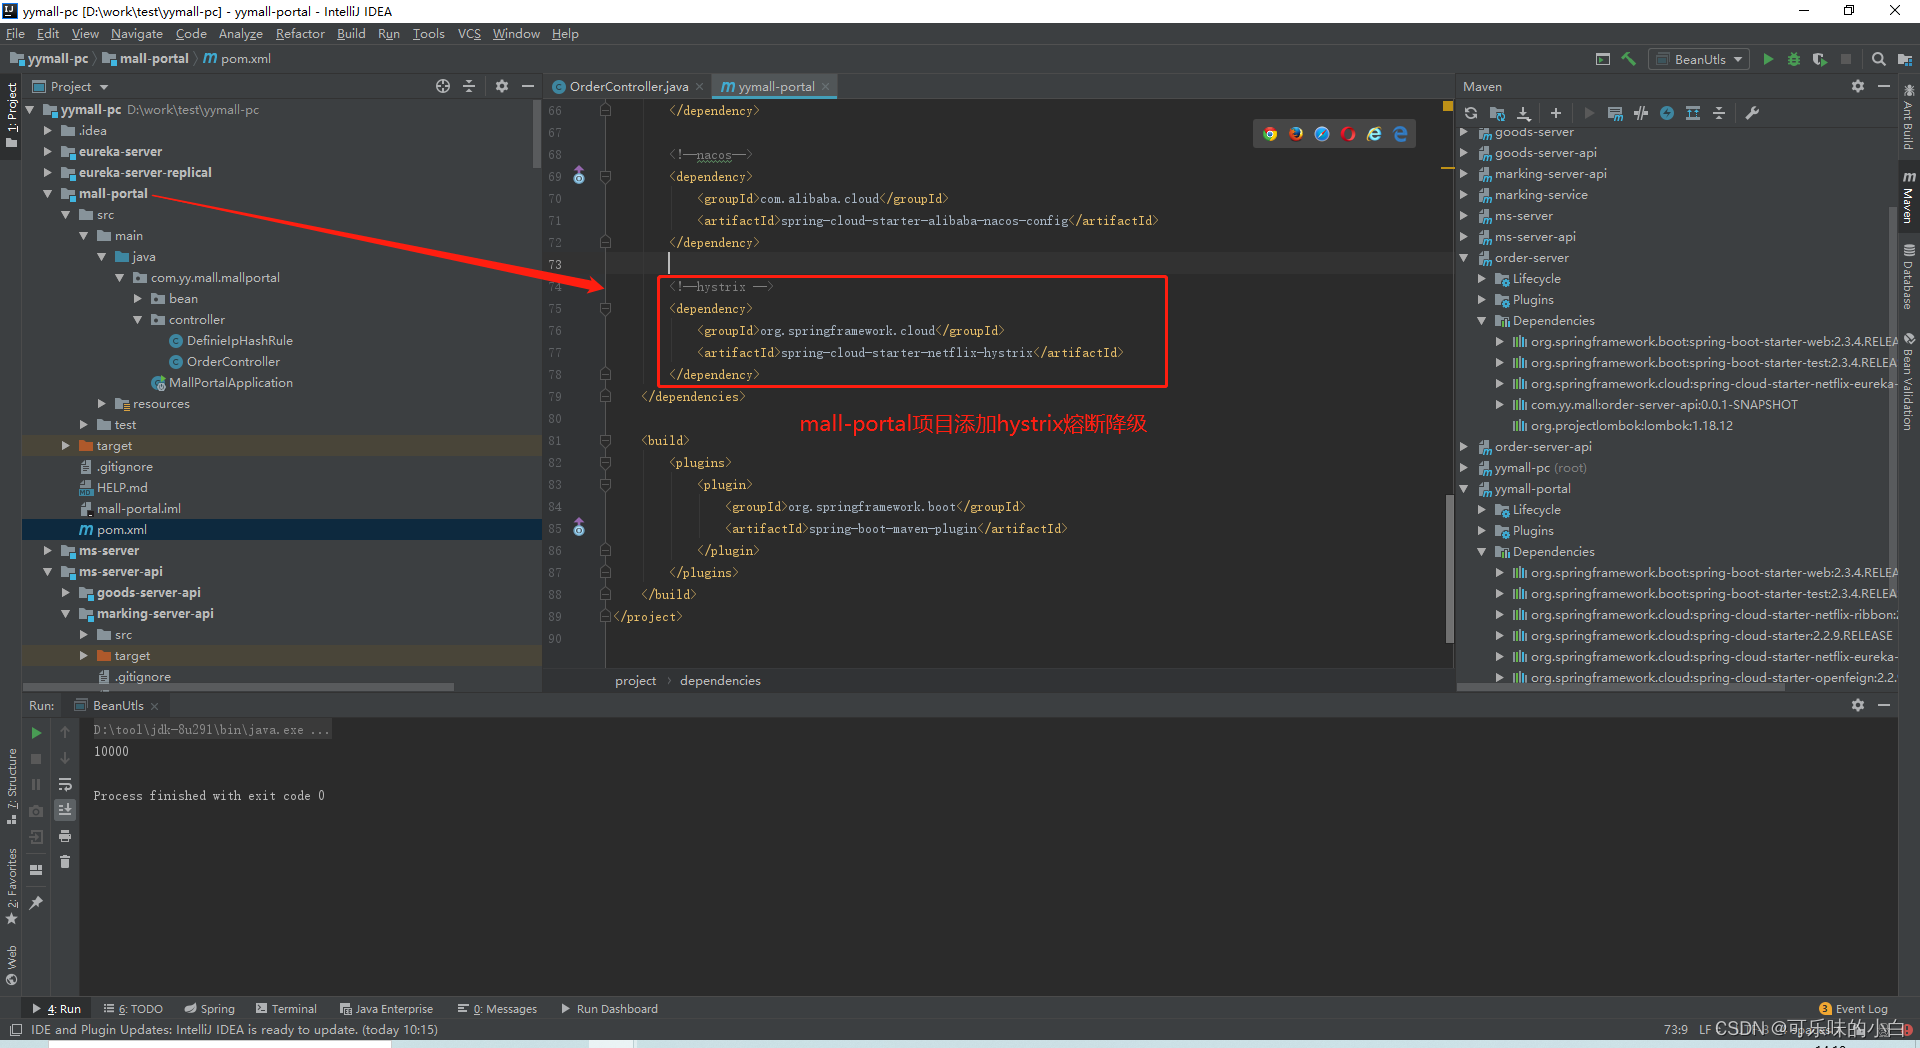This screenshot has width=1920, height=1048.
Task: Expand Lifecycle under yymall-portal
Action: pos(1482,510)
